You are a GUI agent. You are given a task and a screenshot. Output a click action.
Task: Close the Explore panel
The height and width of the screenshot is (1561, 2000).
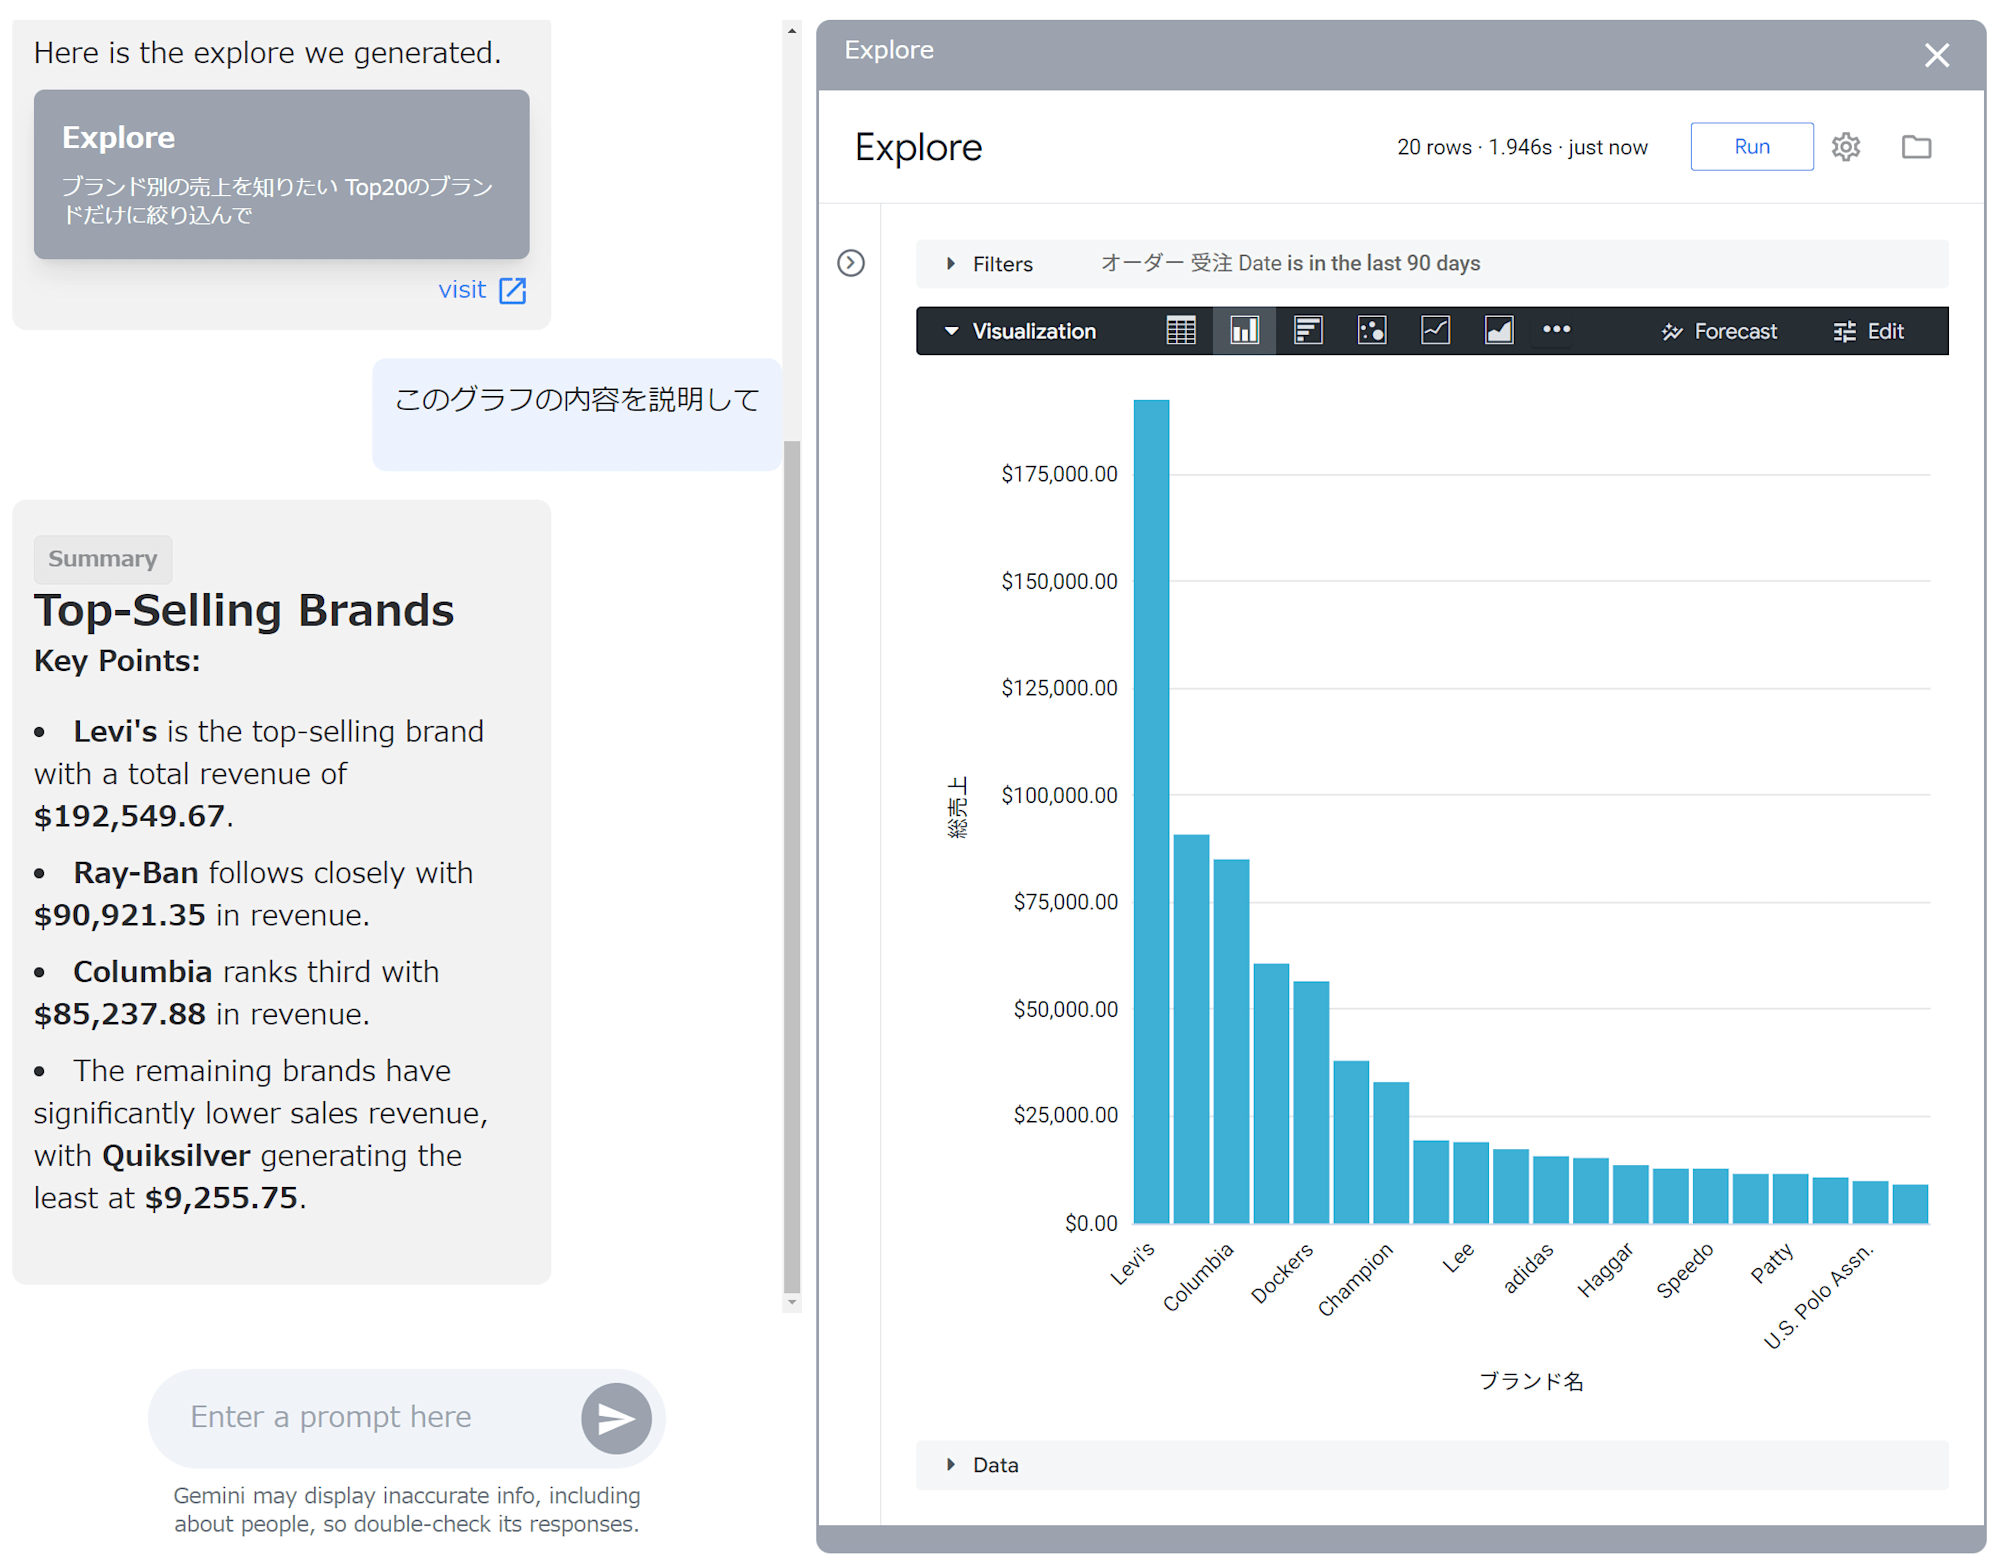1936,55
